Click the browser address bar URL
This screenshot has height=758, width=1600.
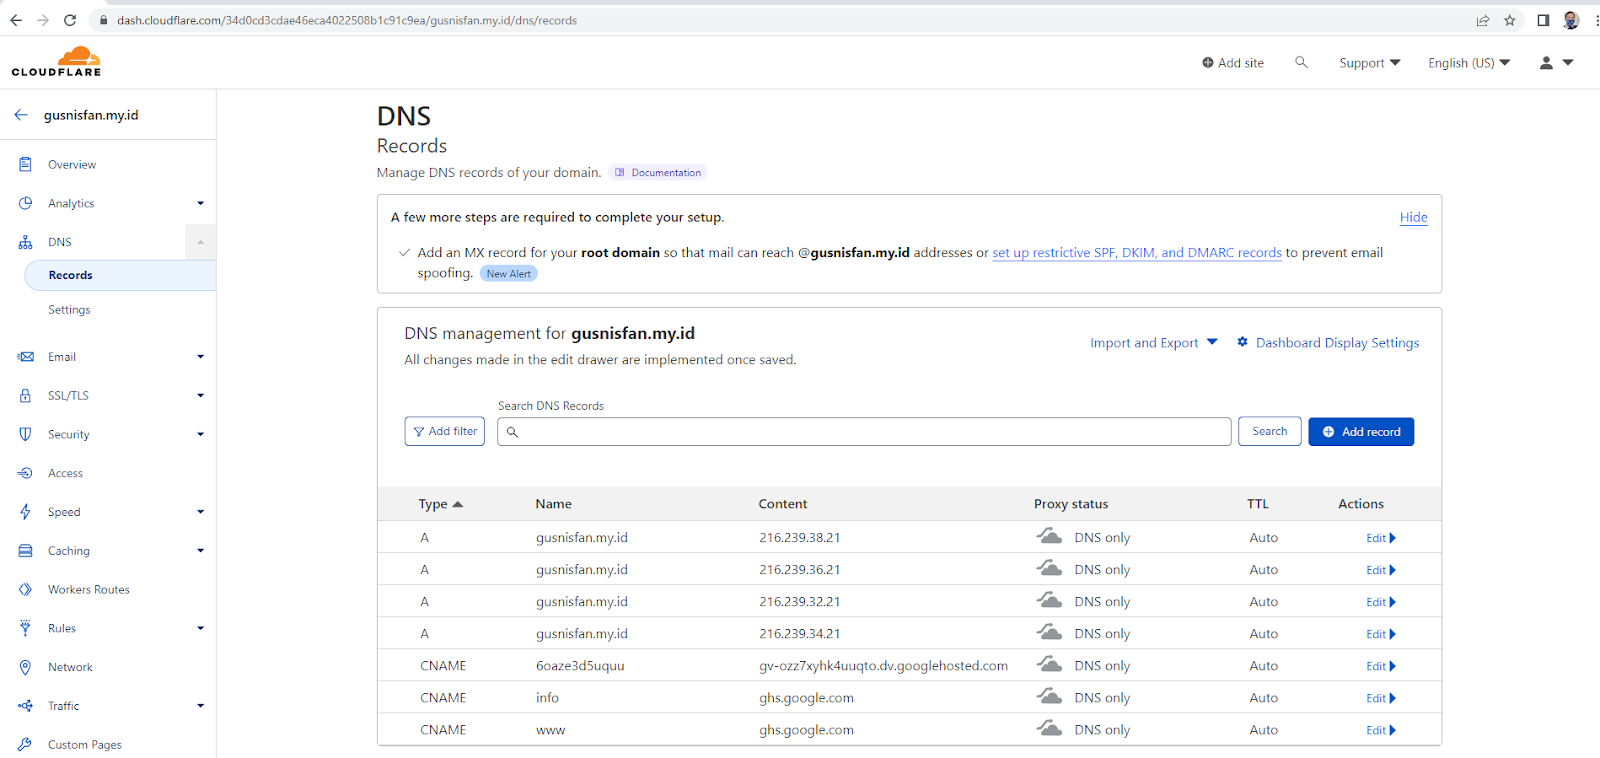coord(347,20)
